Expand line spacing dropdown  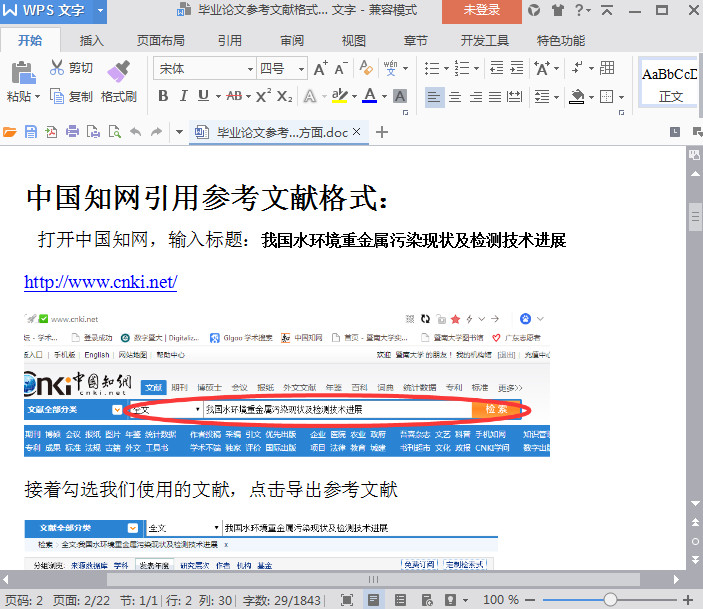(x=556, y=97)
